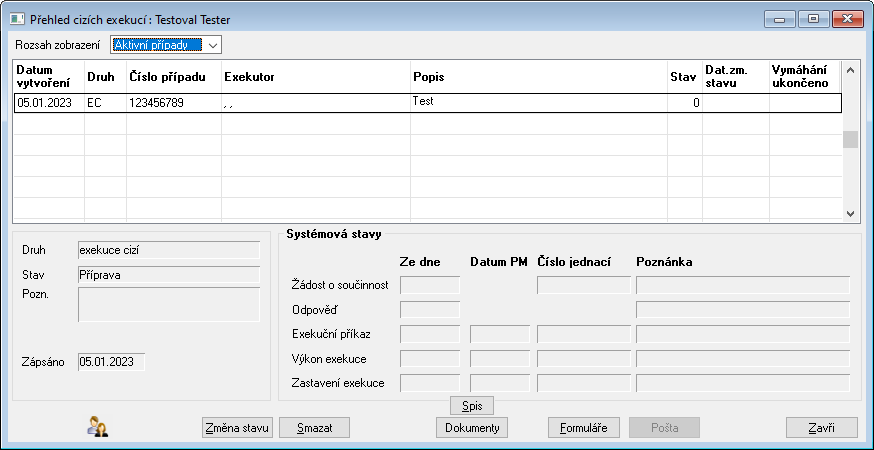Click Exekuční příkaz Datum PM field
The width and height of the screenshot is (874, 450).
(500, 334)
